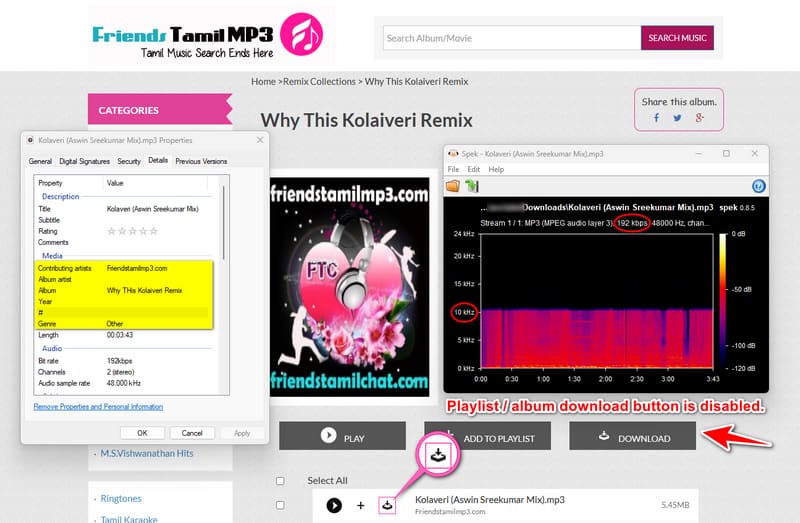Click the Kolaveri (Aswin Sreekumar Mix).mp3 track title
The width and height of the screenshot is (800, 523).
490,500
